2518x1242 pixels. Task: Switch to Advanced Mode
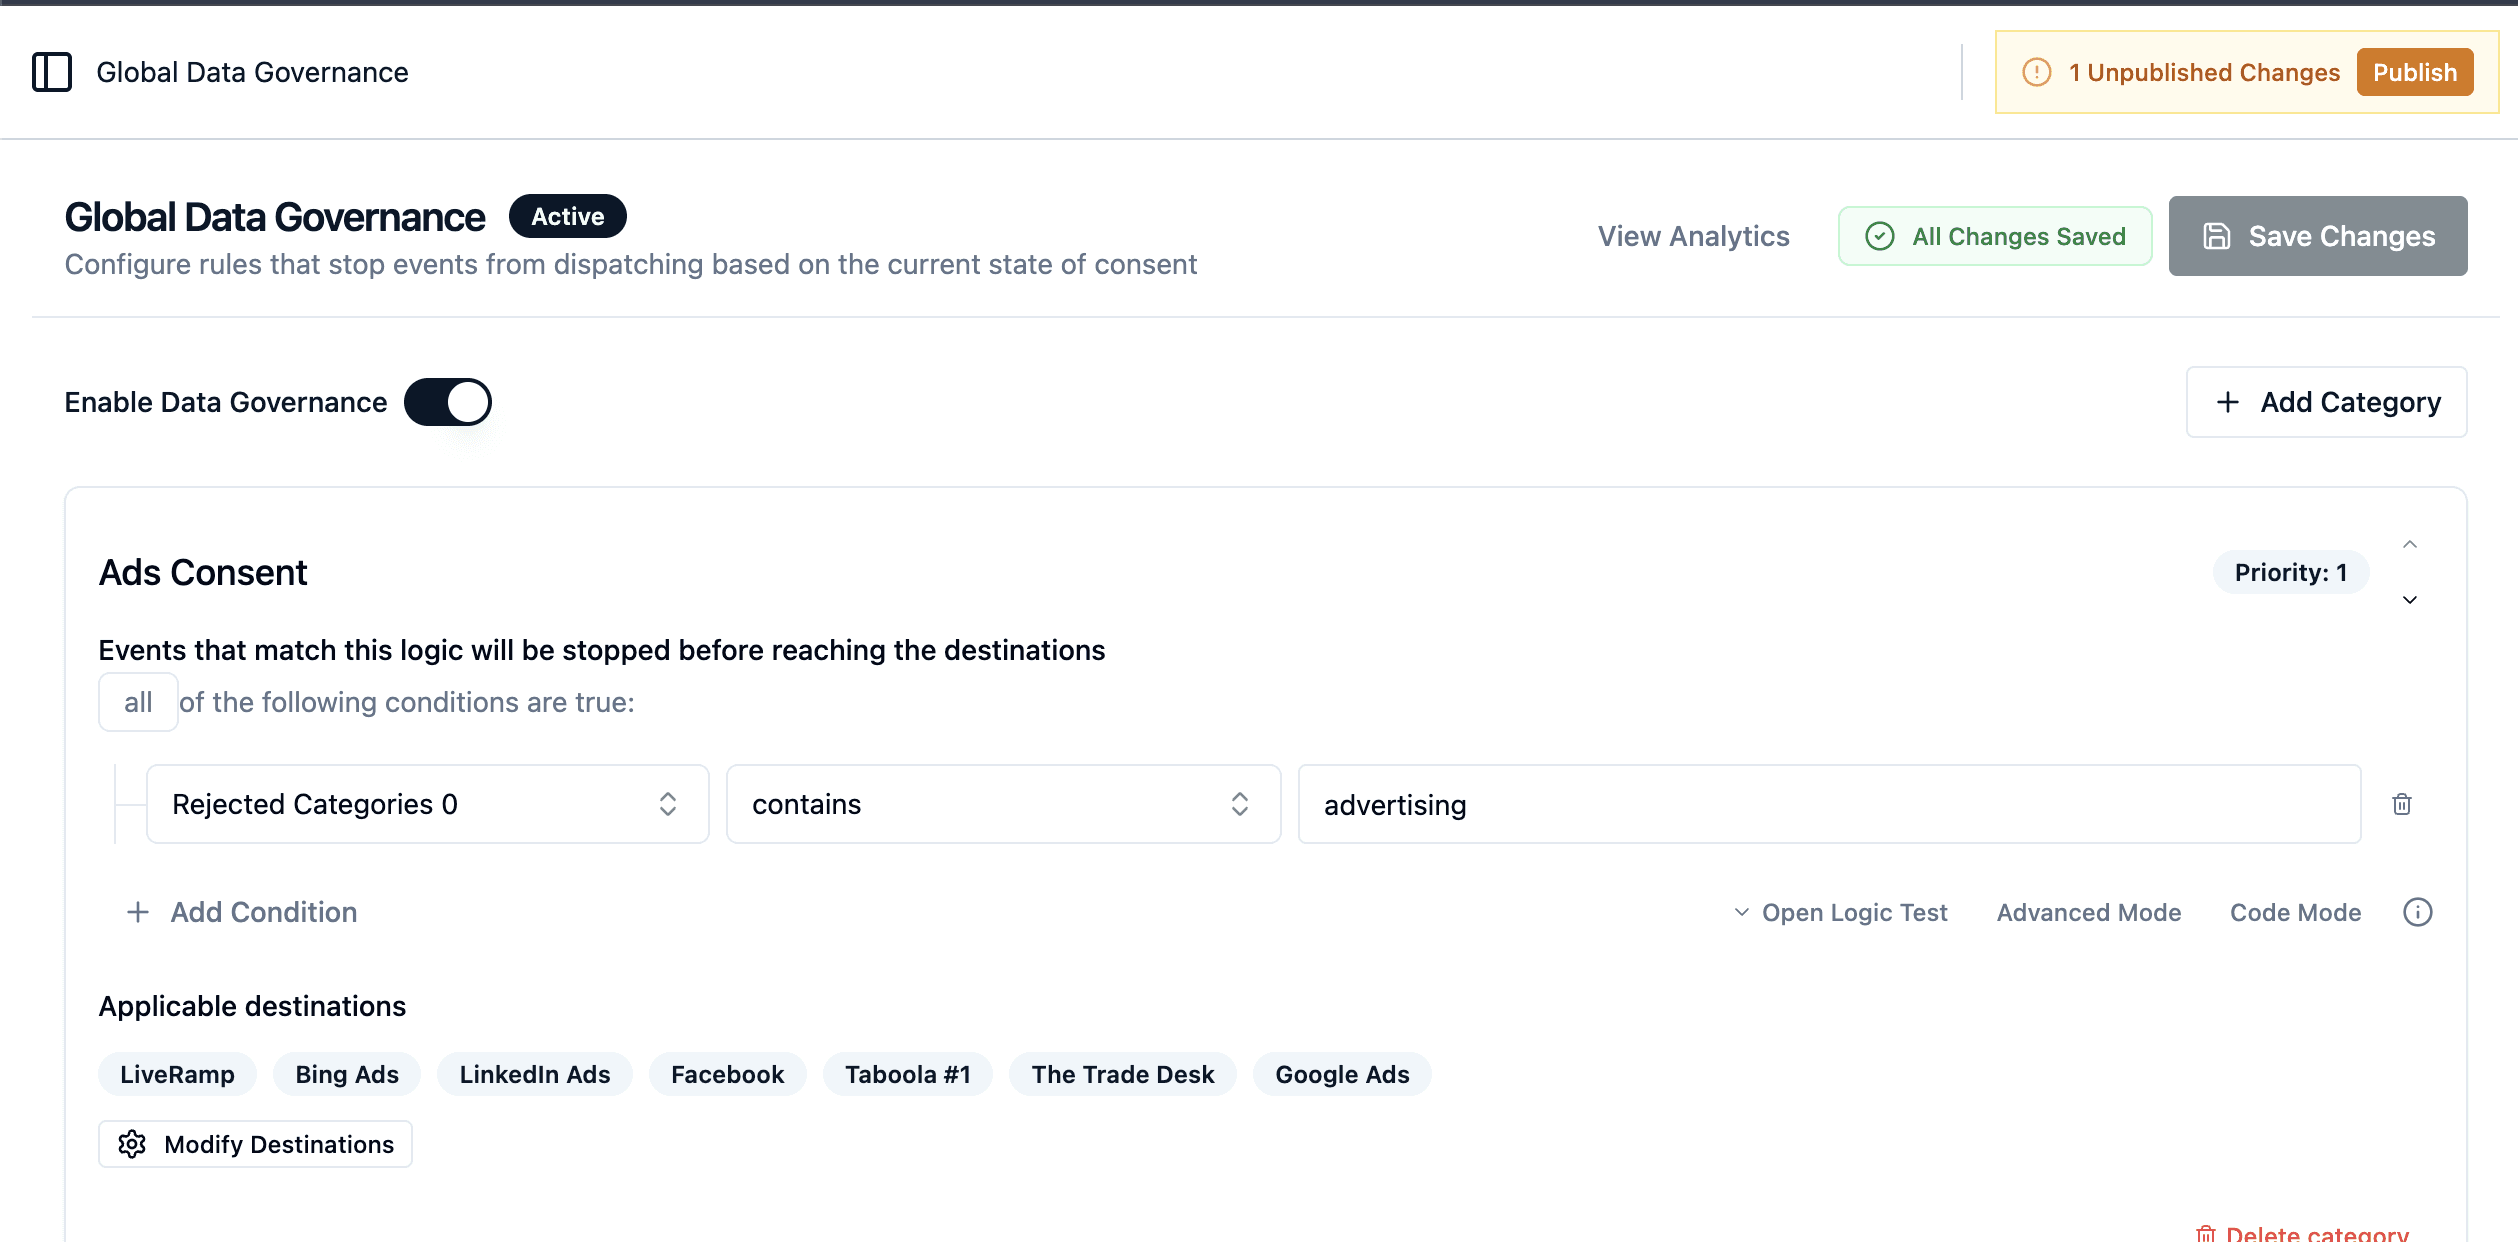coord(2088,912)
